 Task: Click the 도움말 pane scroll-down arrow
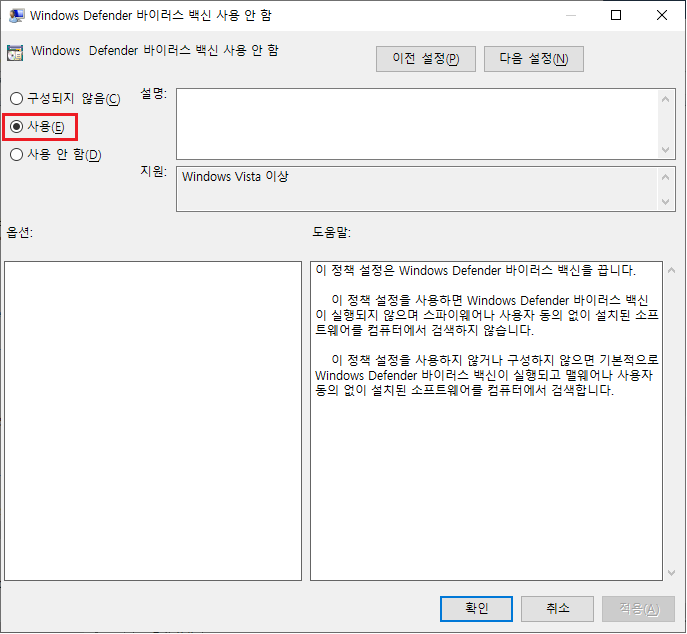tap(671, 573)
